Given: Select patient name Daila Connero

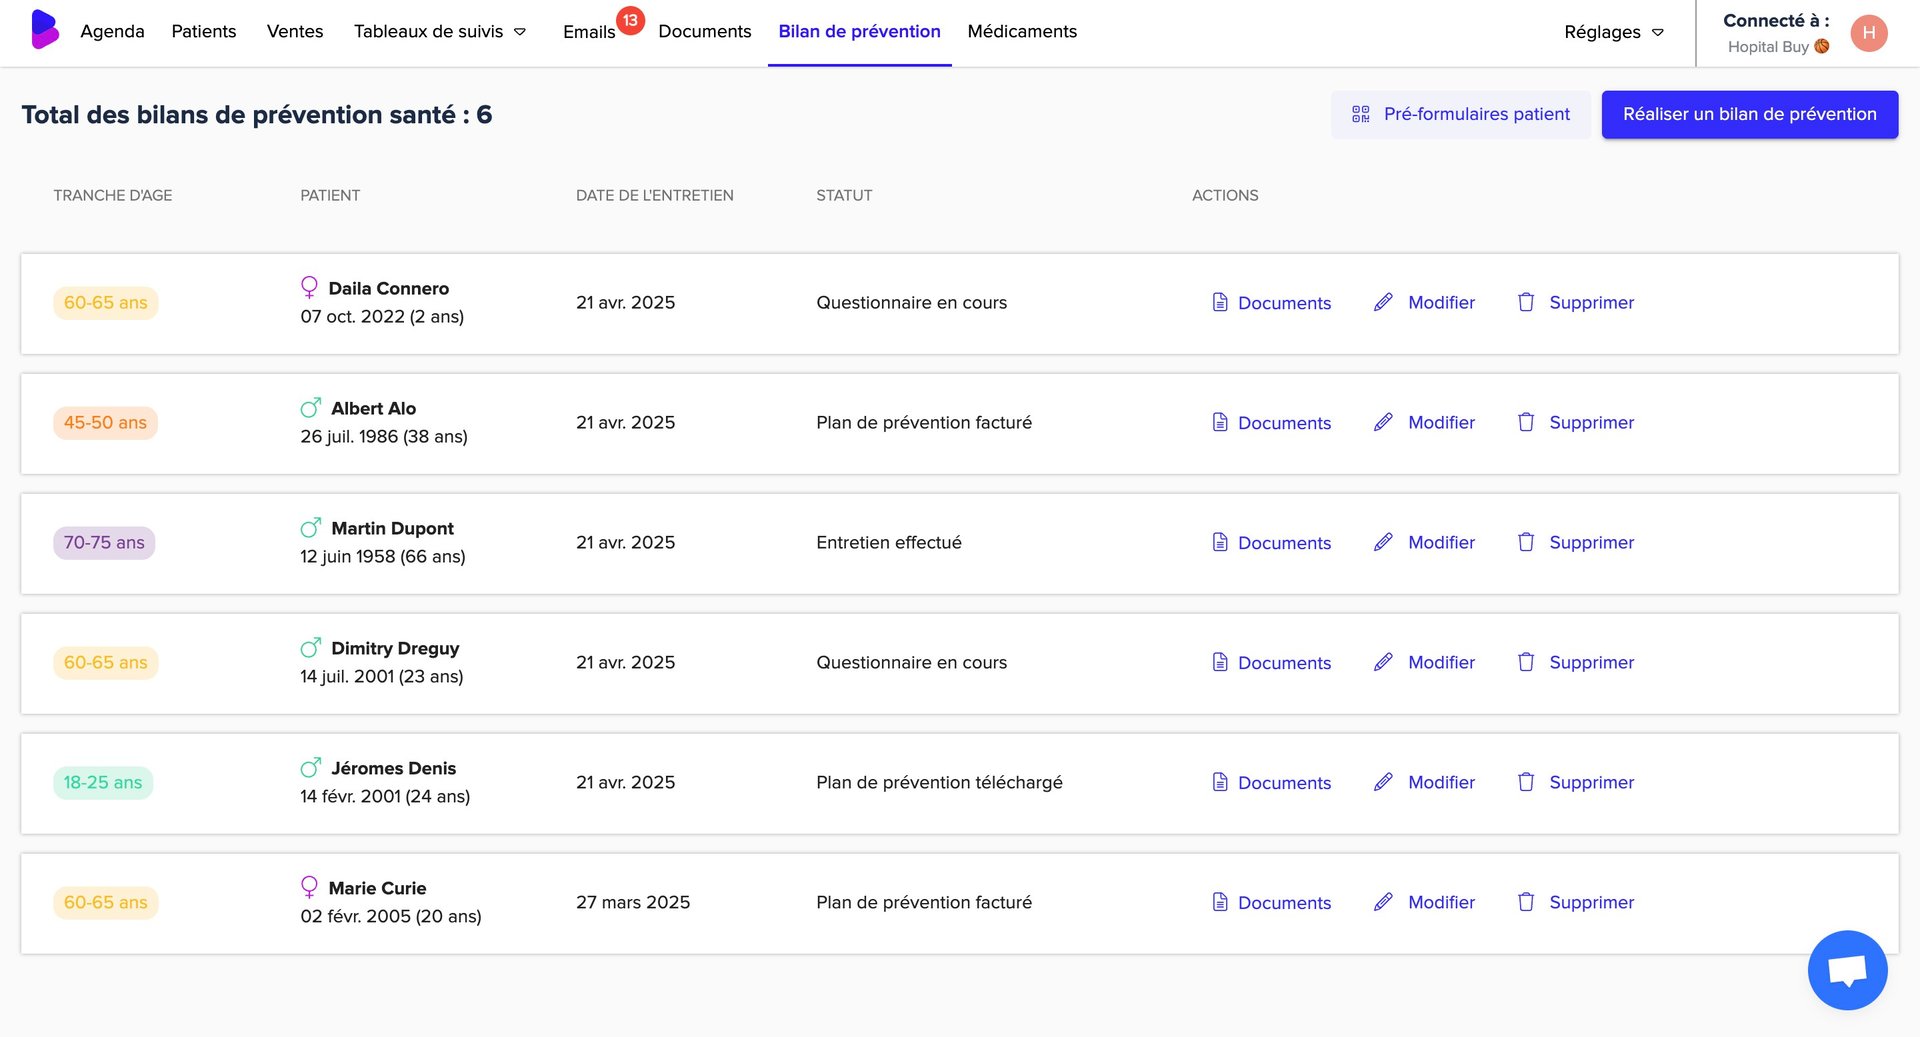Looking at the screenshot, I should (388, 288).
